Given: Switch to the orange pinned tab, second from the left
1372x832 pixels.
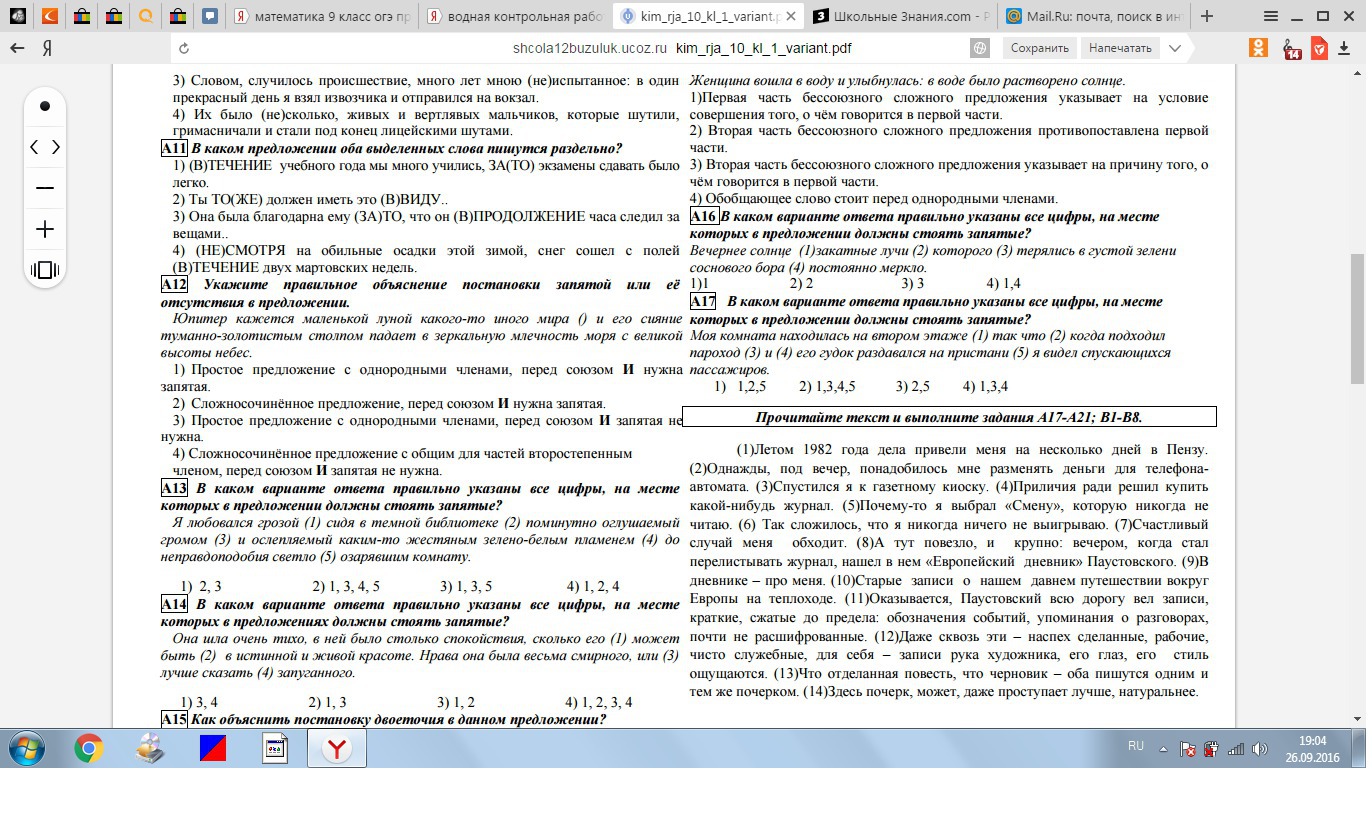Looking at the screenshot, I should (x=50, y=16).
